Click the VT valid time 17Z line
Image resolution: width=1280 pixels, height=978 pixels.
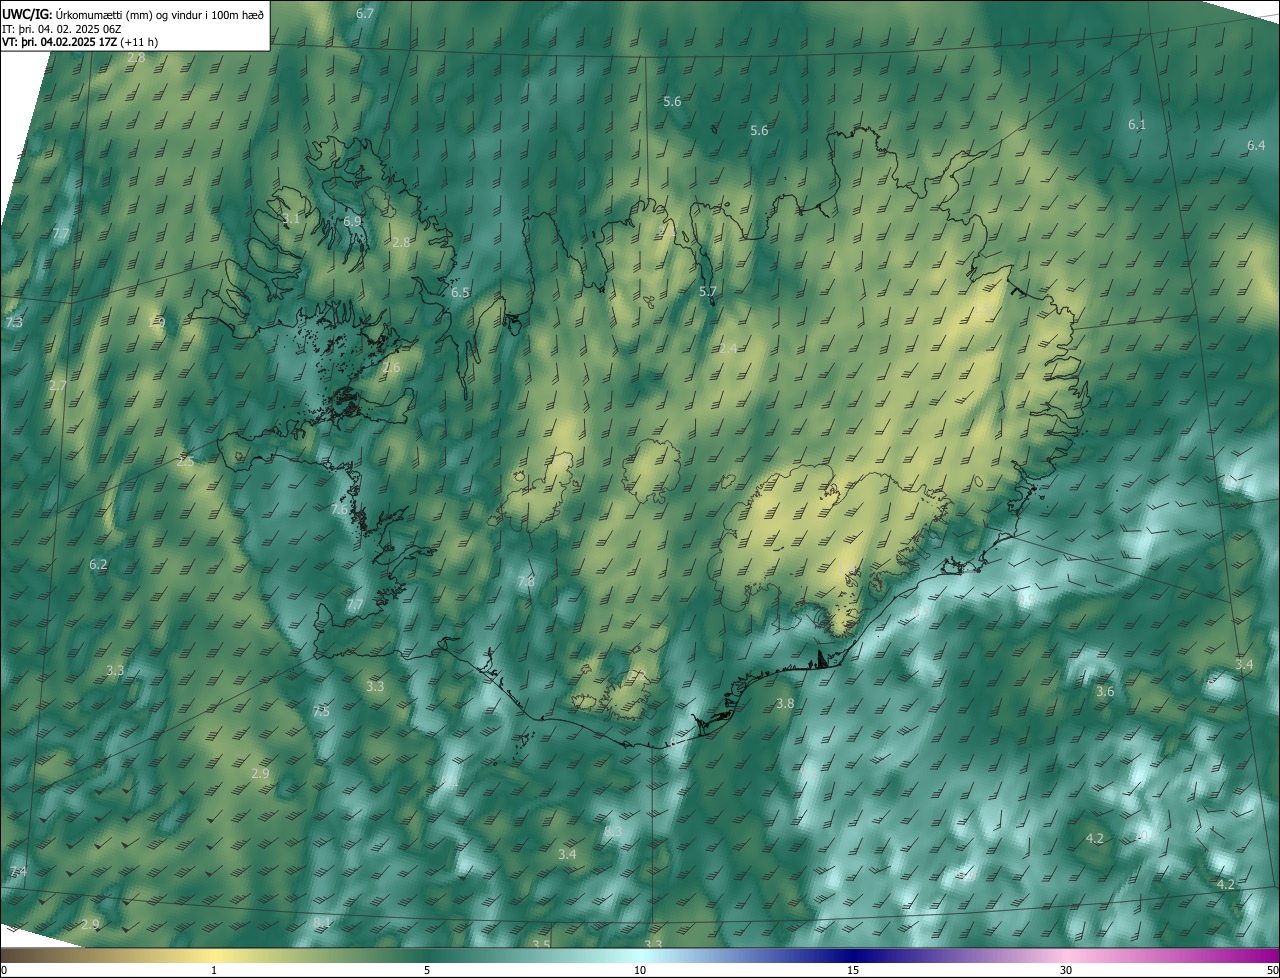click(x=80, y=42)
